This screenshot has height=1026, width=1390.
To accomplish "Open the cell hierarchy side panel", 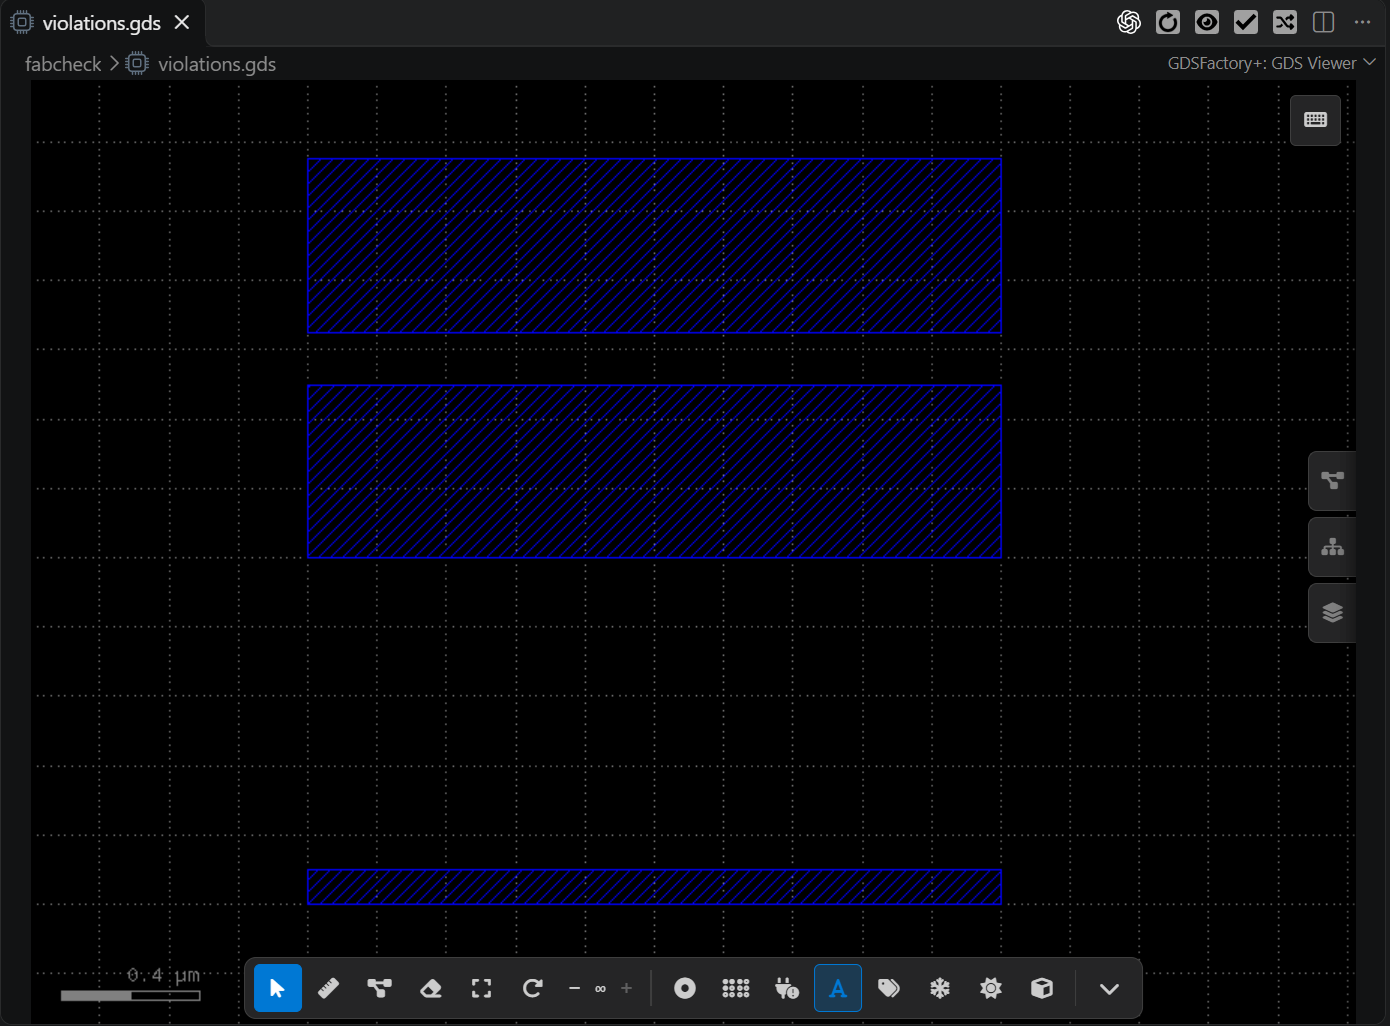I will tap(1332, 547).
